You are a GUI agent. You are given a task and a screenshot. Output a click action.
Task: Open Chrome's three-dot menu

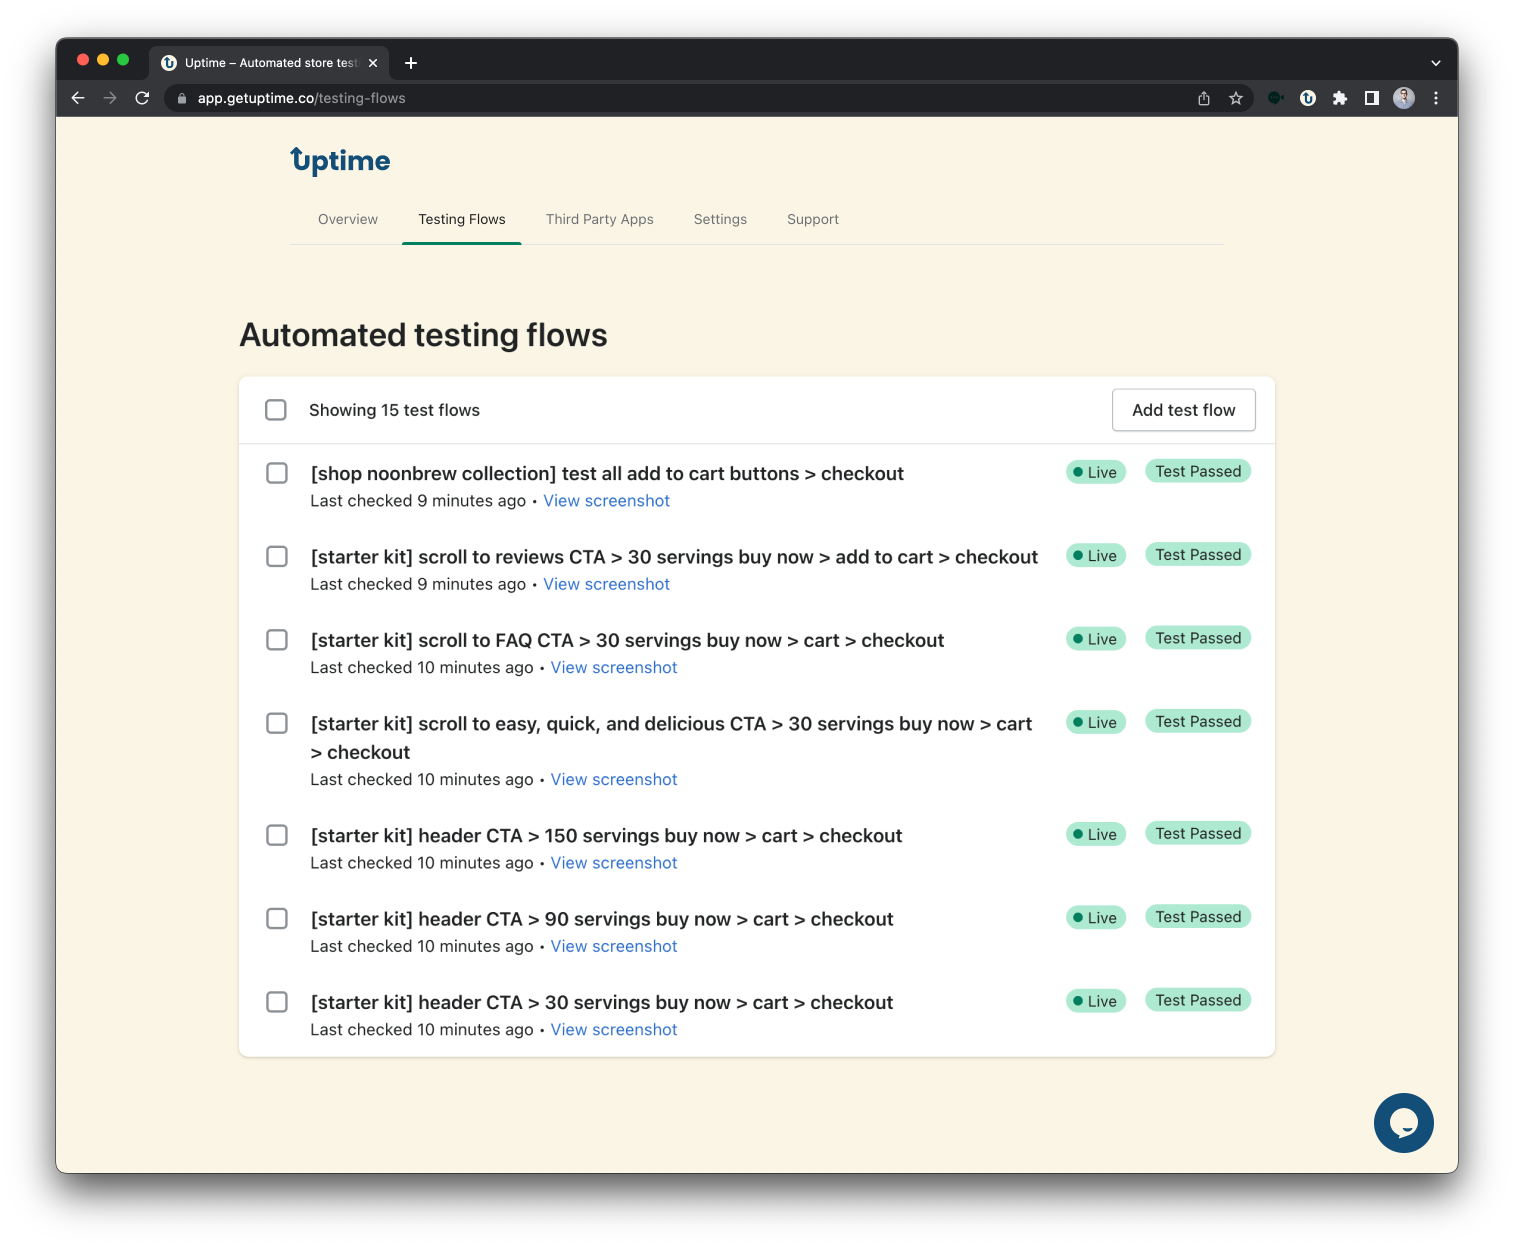tap(1436, 98)
